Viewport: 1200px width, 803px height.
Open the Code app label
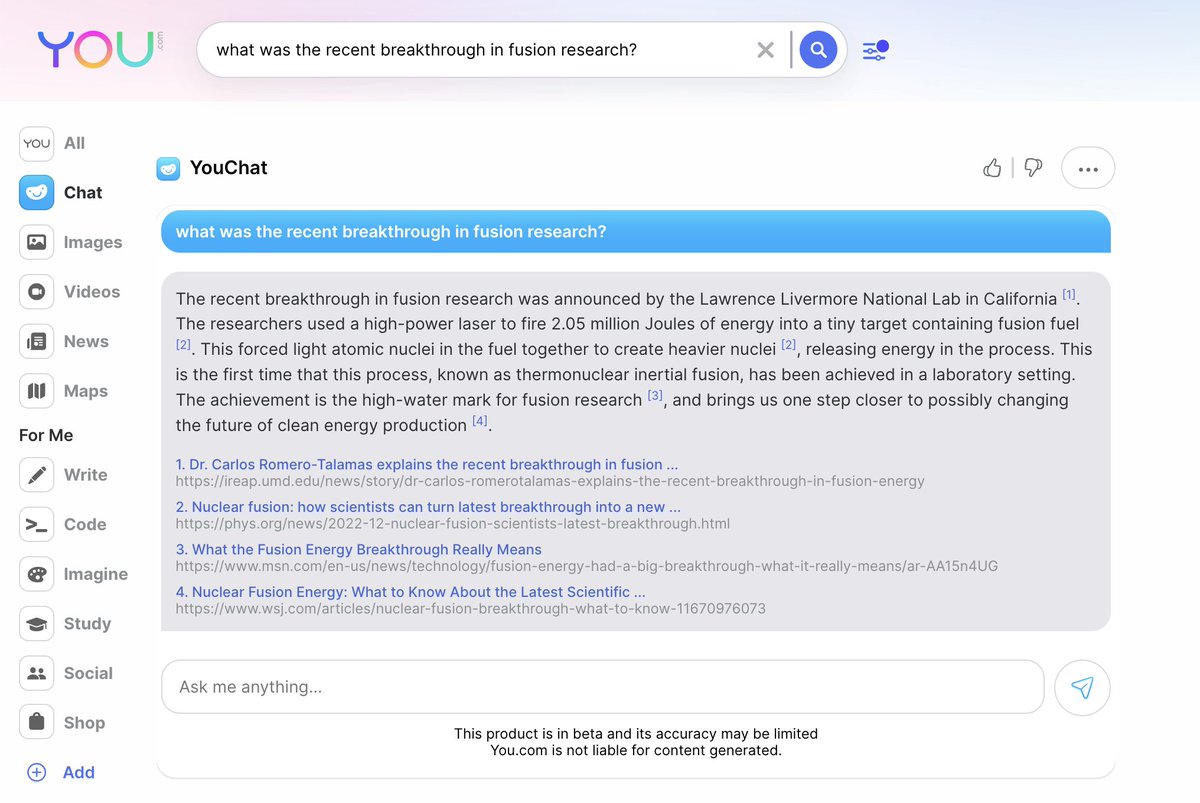(85, 524)
